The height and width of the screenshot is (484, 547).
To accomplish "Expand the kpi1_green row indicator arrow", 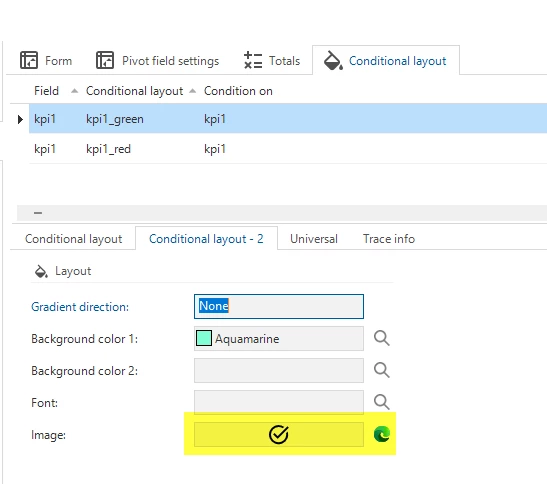I will tap(20, 119).
